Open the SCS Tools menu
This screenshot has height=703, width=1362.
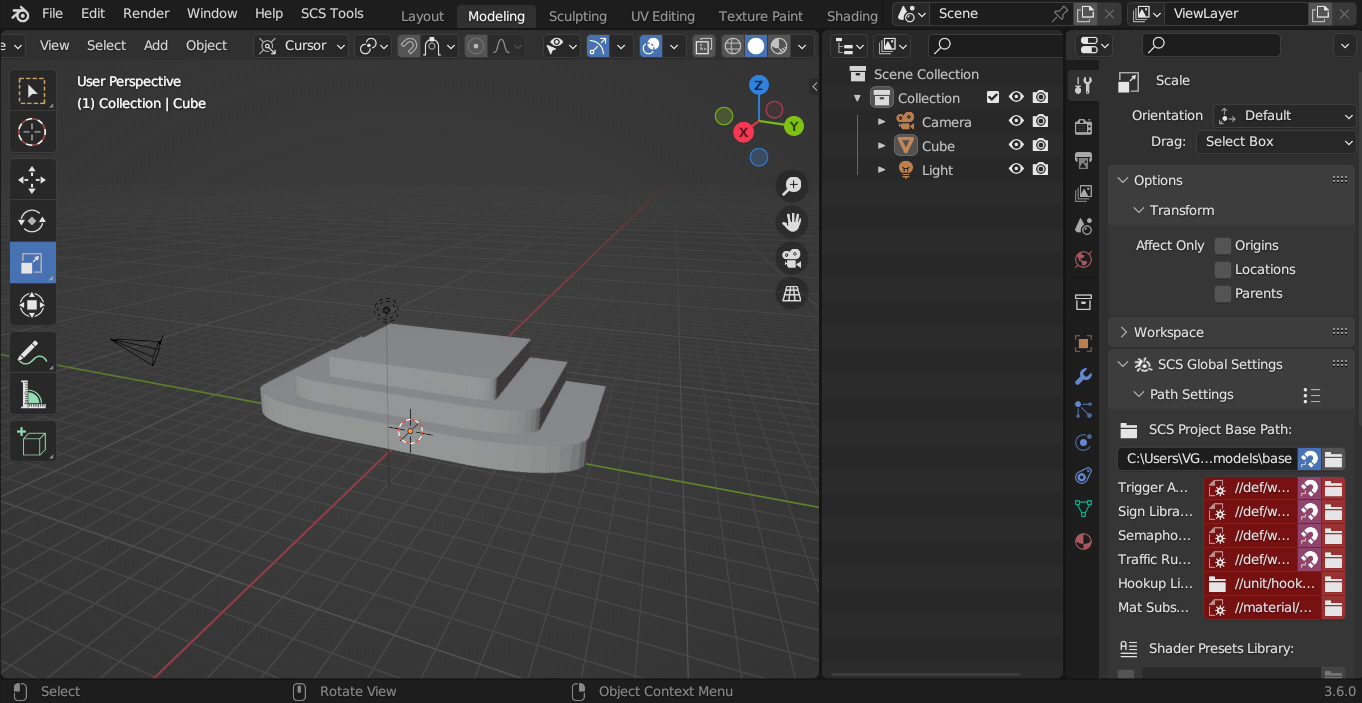tap(332, 13)
